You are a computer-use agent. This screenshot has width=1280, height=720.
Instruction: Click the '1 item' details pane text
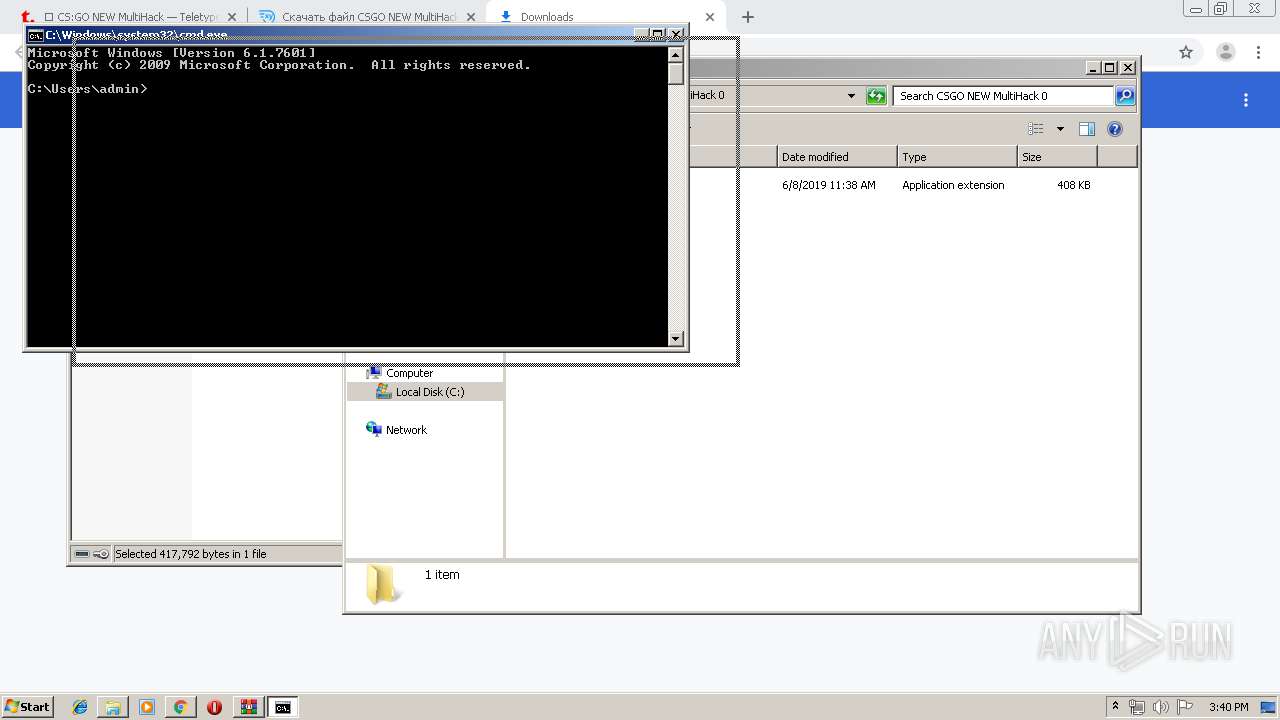click(442, 575)
